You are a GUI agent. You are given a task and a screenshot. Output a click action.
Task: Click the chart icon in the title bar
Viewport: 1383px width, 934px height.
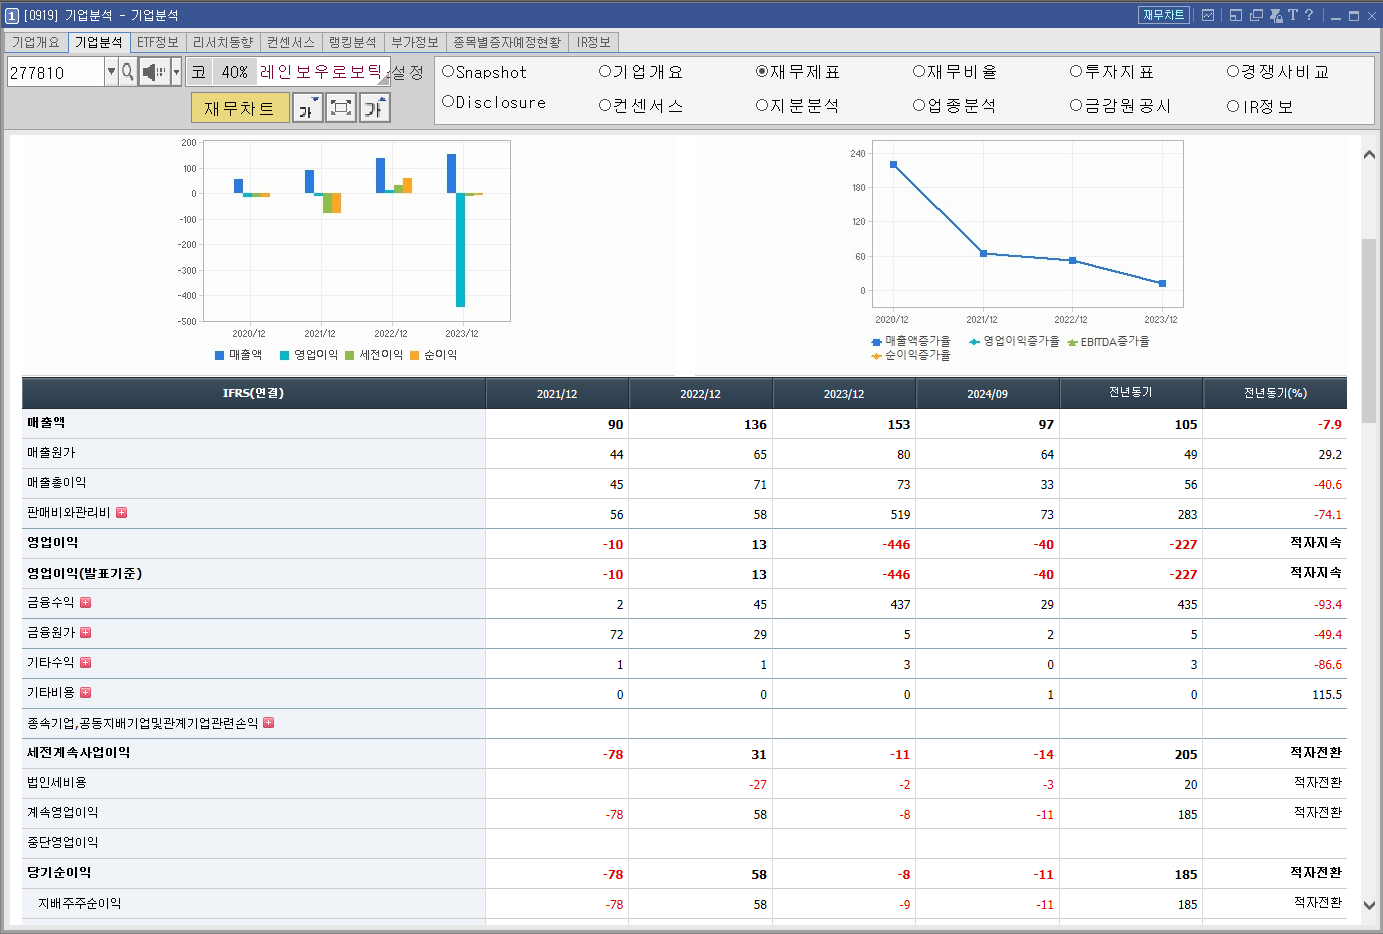coord(1207,15)
